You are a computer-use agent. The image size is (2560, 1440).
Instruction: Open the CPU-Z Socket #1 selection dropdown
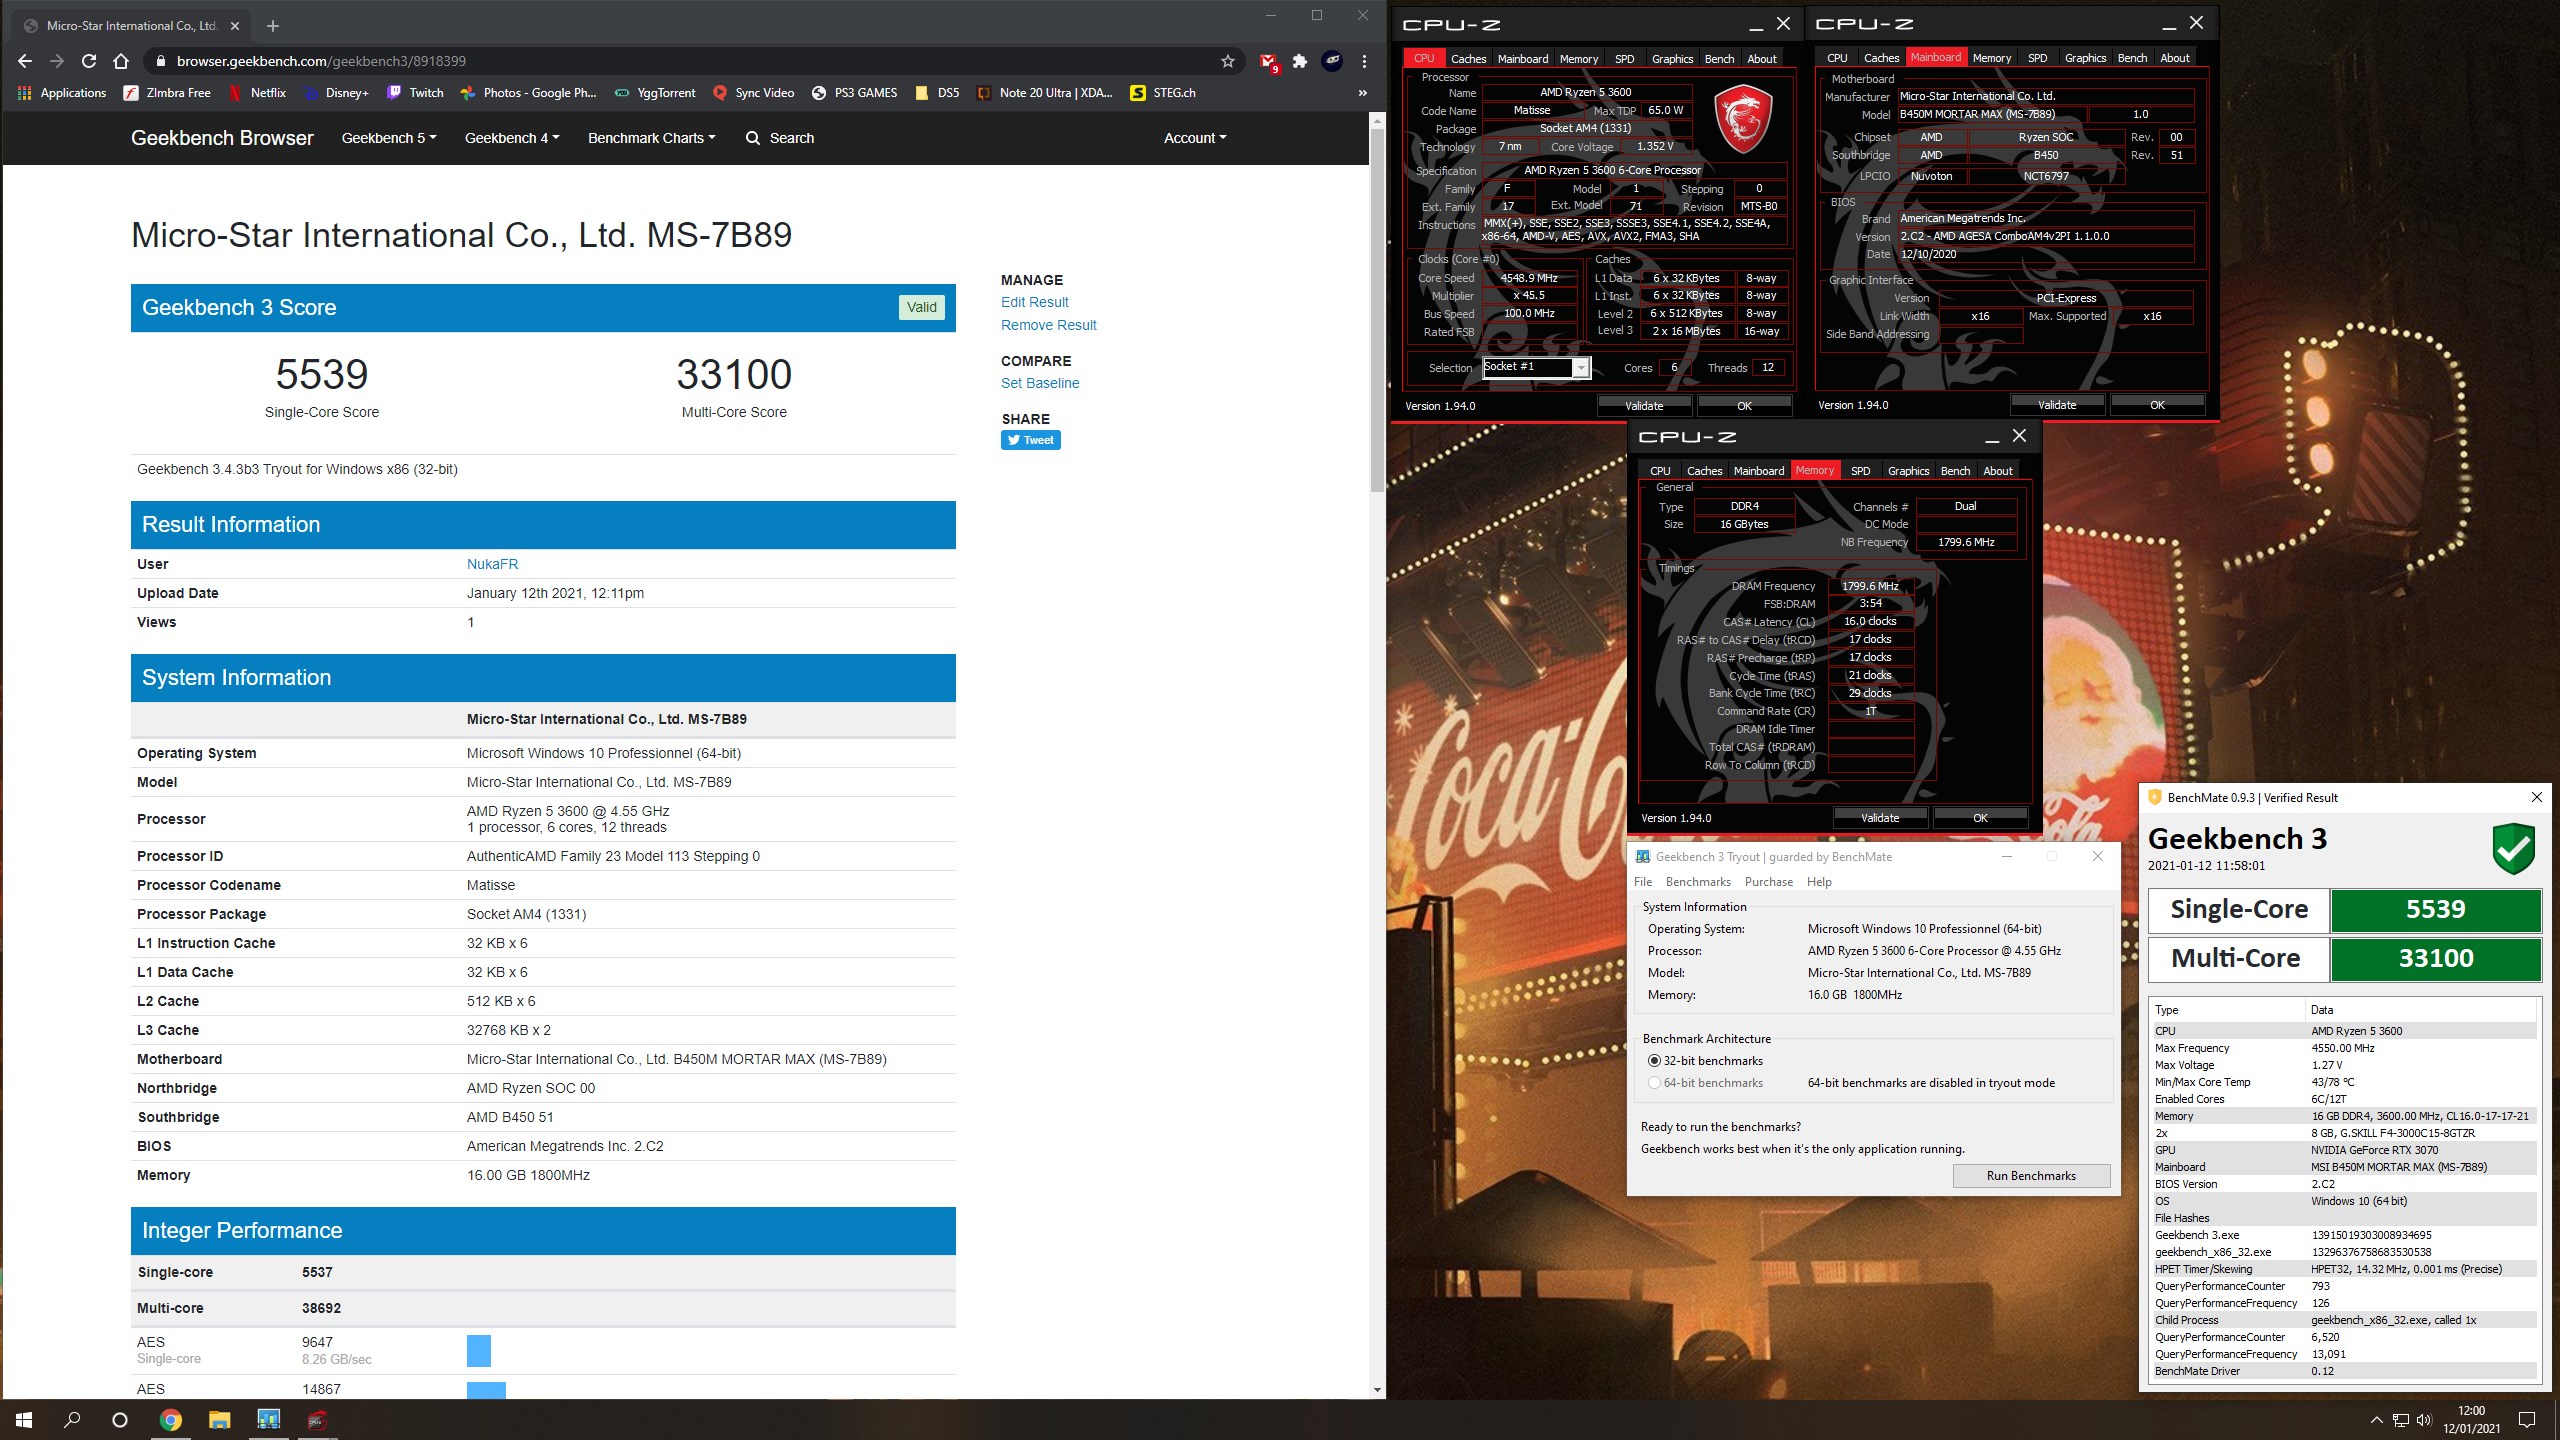1581,368
